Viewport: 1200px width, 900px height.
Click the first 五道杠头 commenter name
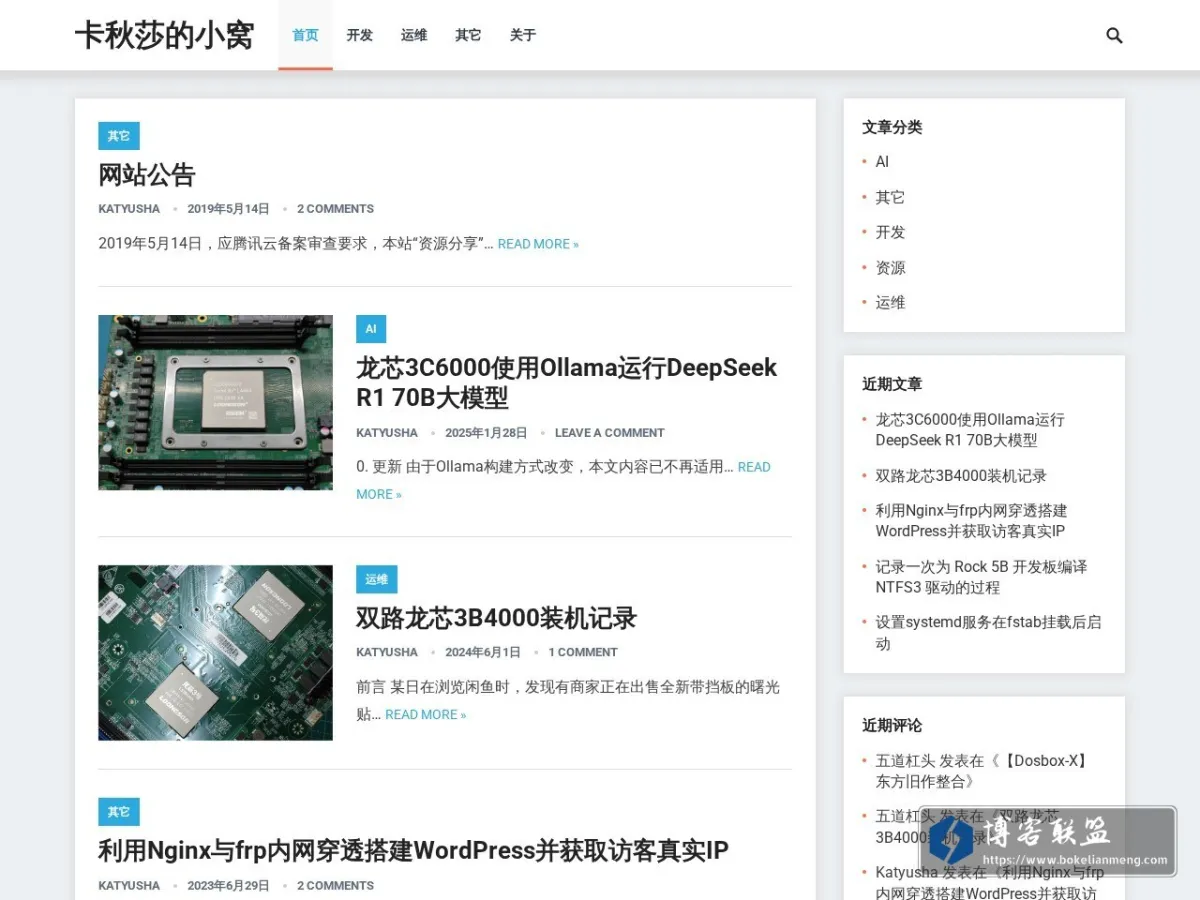[x=905, y=761]
